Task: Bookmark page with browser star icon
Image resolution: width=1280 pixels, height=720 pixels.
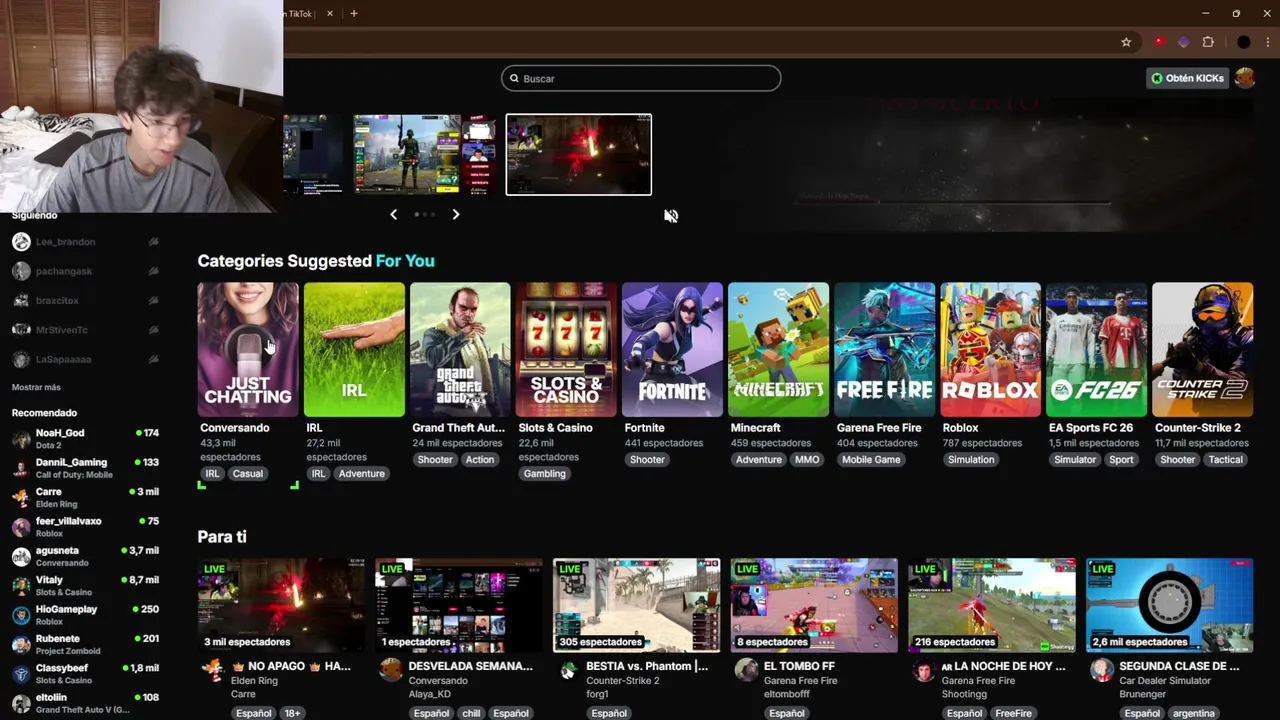Action: coord(1126,42)
